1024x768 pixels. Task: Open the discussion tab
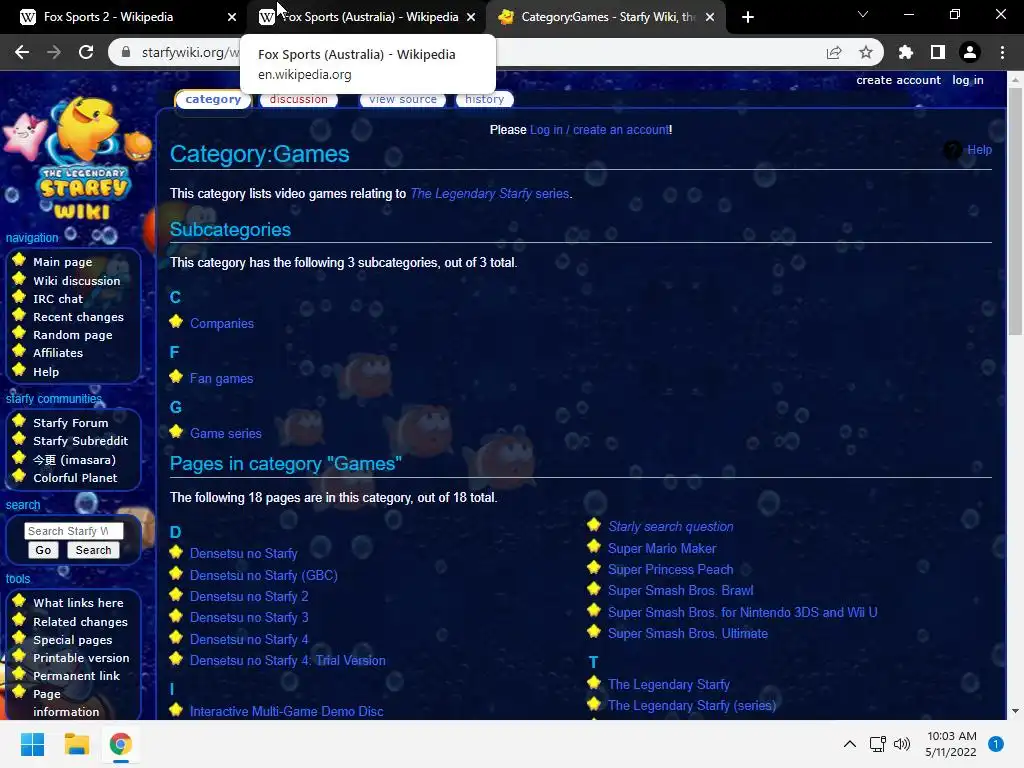tap(298, 99)
